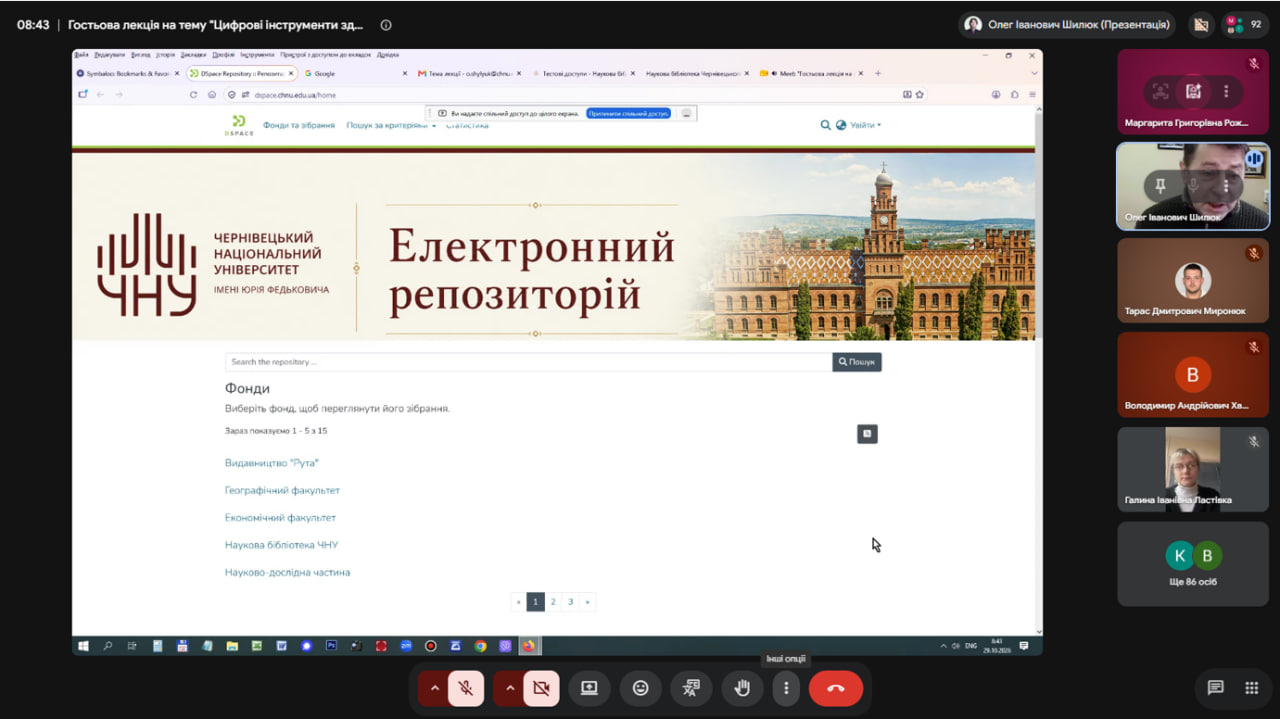The width and height of the screenshot is (1280, 719).
Task: Click the Photoshop icon in shared taskbar
Action: tap(331, 646)
